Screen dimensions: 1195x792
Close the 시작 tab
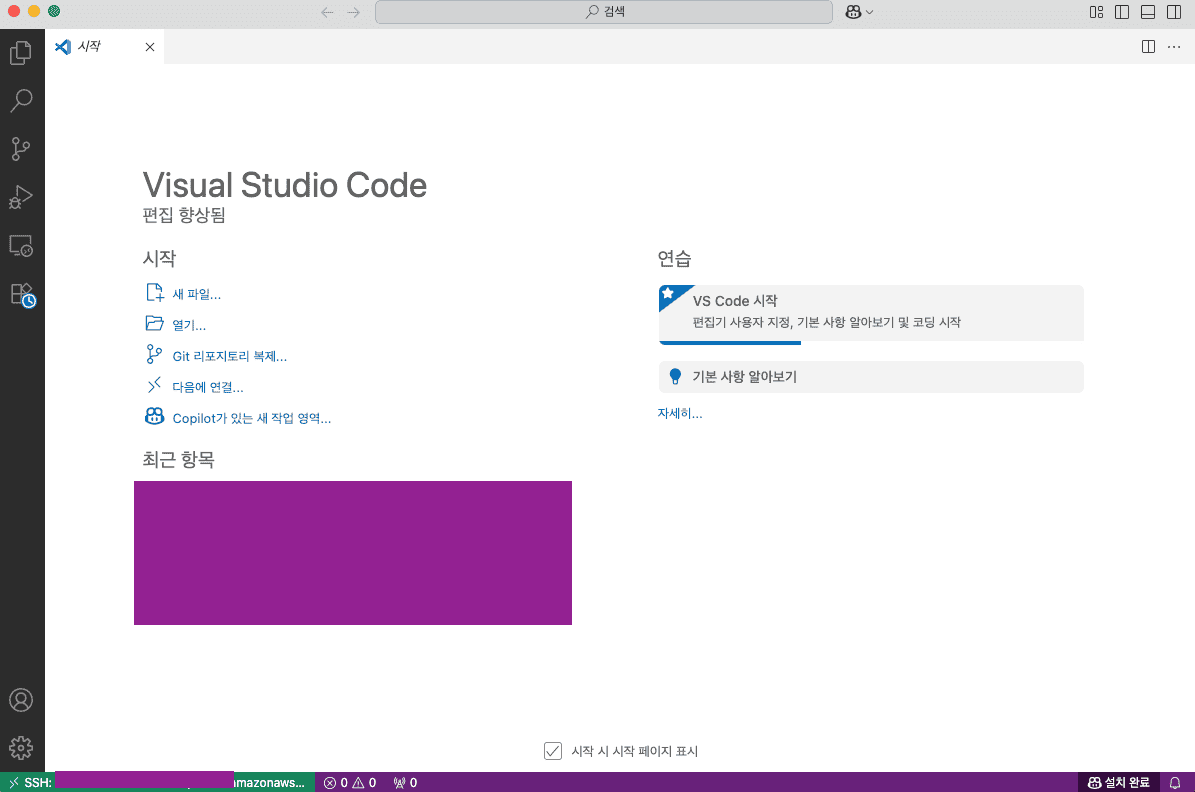150,47
